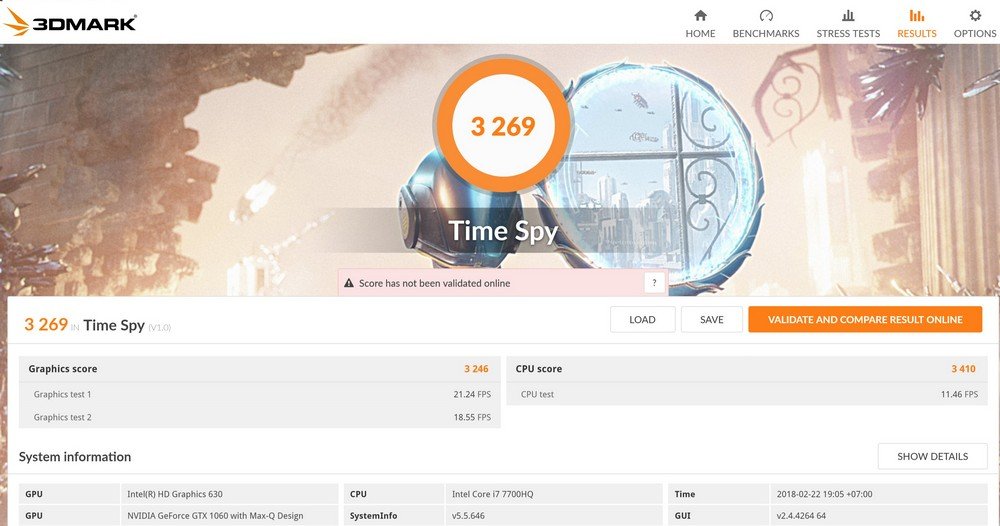Select the Graphics score row
Viewport: 1000px width, 526px height.
tap(260, 369)
